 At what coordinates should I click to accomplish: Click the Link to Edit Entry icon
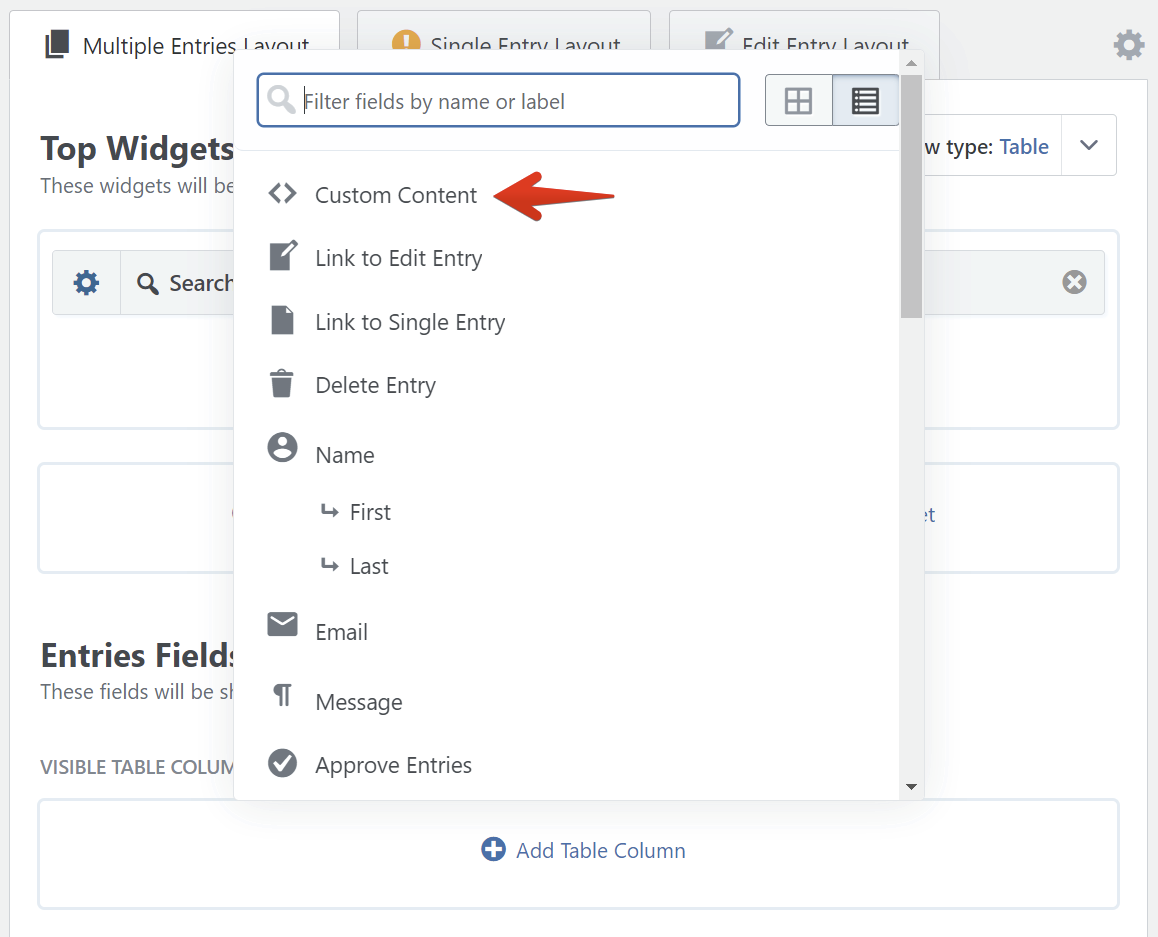pos(283,256)
